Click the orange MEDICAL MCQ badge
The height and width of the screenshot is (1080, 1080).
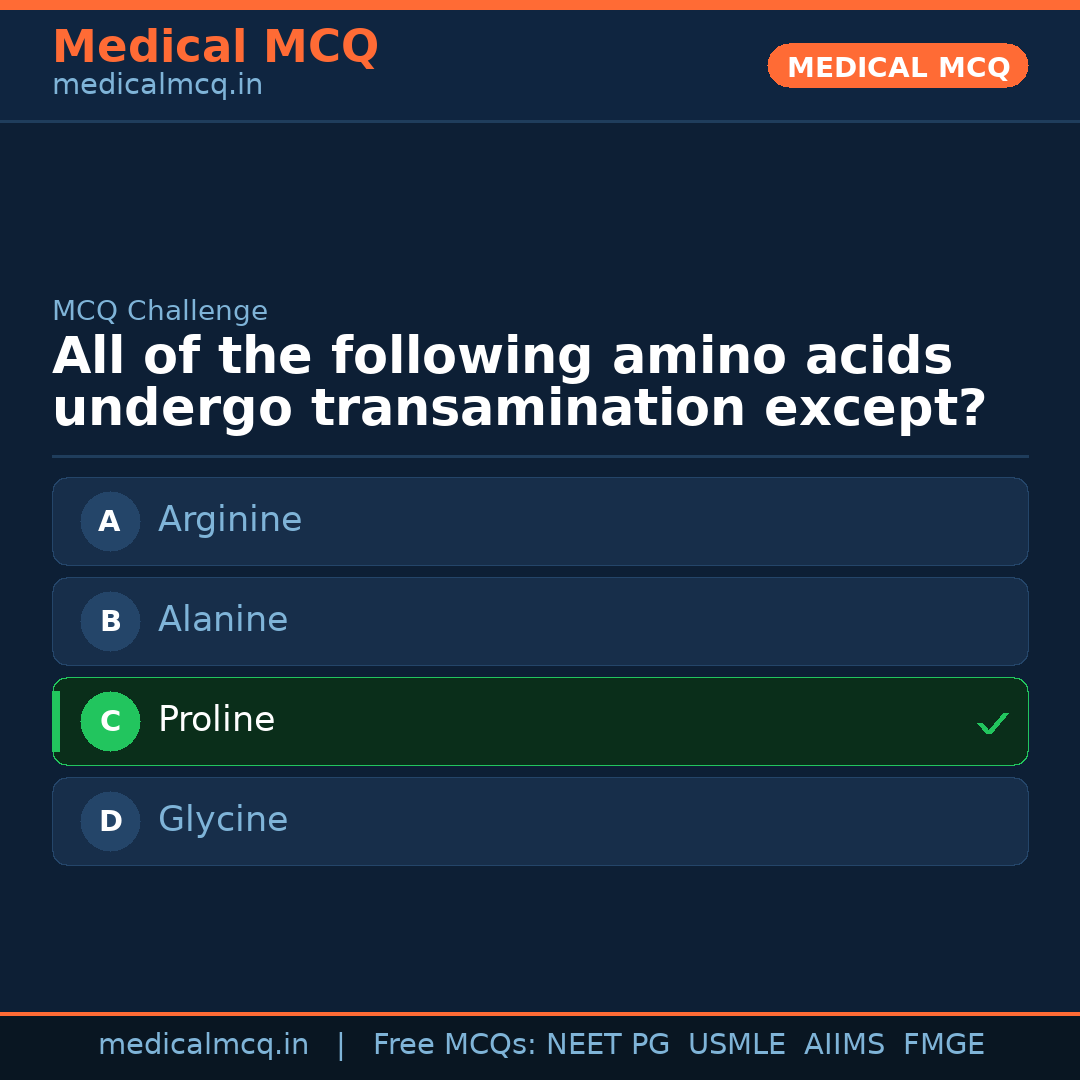click(x=897, y=66)
